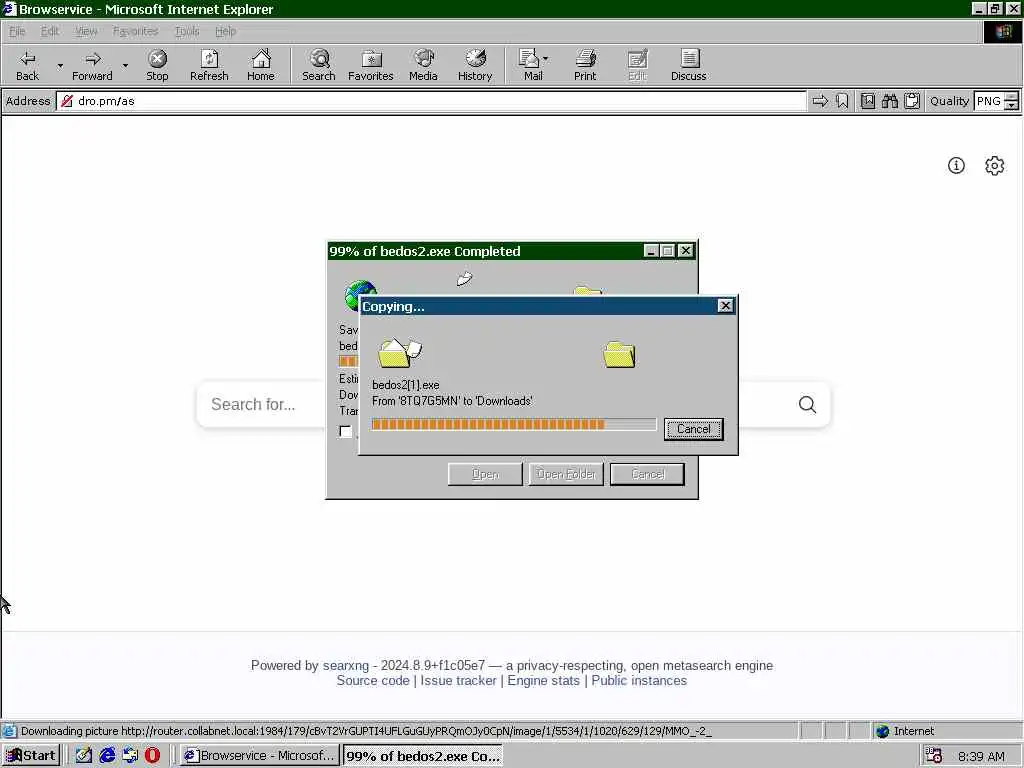Click the Internet zone status indicator
1024x768 pixels.
coord(905,731)
